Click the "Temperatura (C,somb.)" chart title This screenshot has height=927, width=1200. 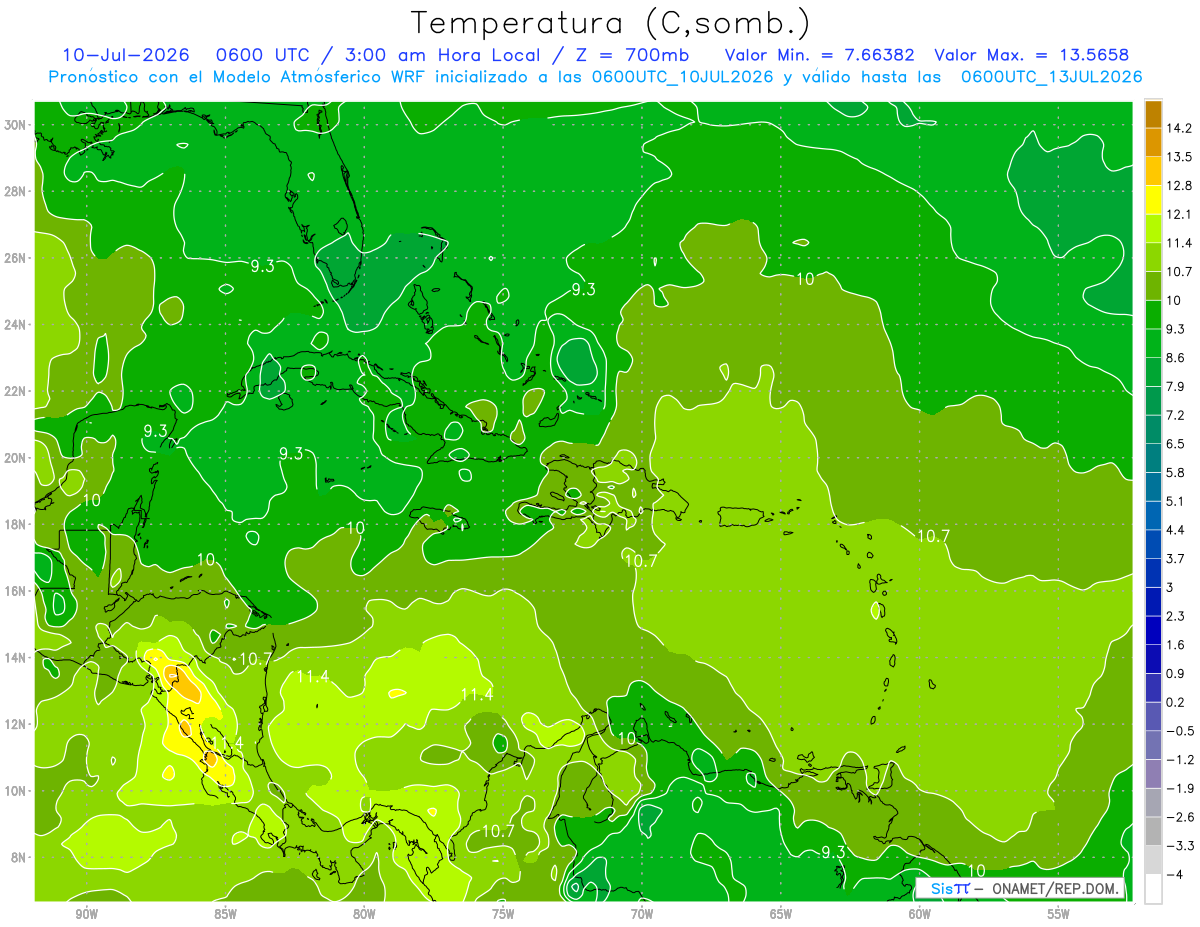click(611, 22)
